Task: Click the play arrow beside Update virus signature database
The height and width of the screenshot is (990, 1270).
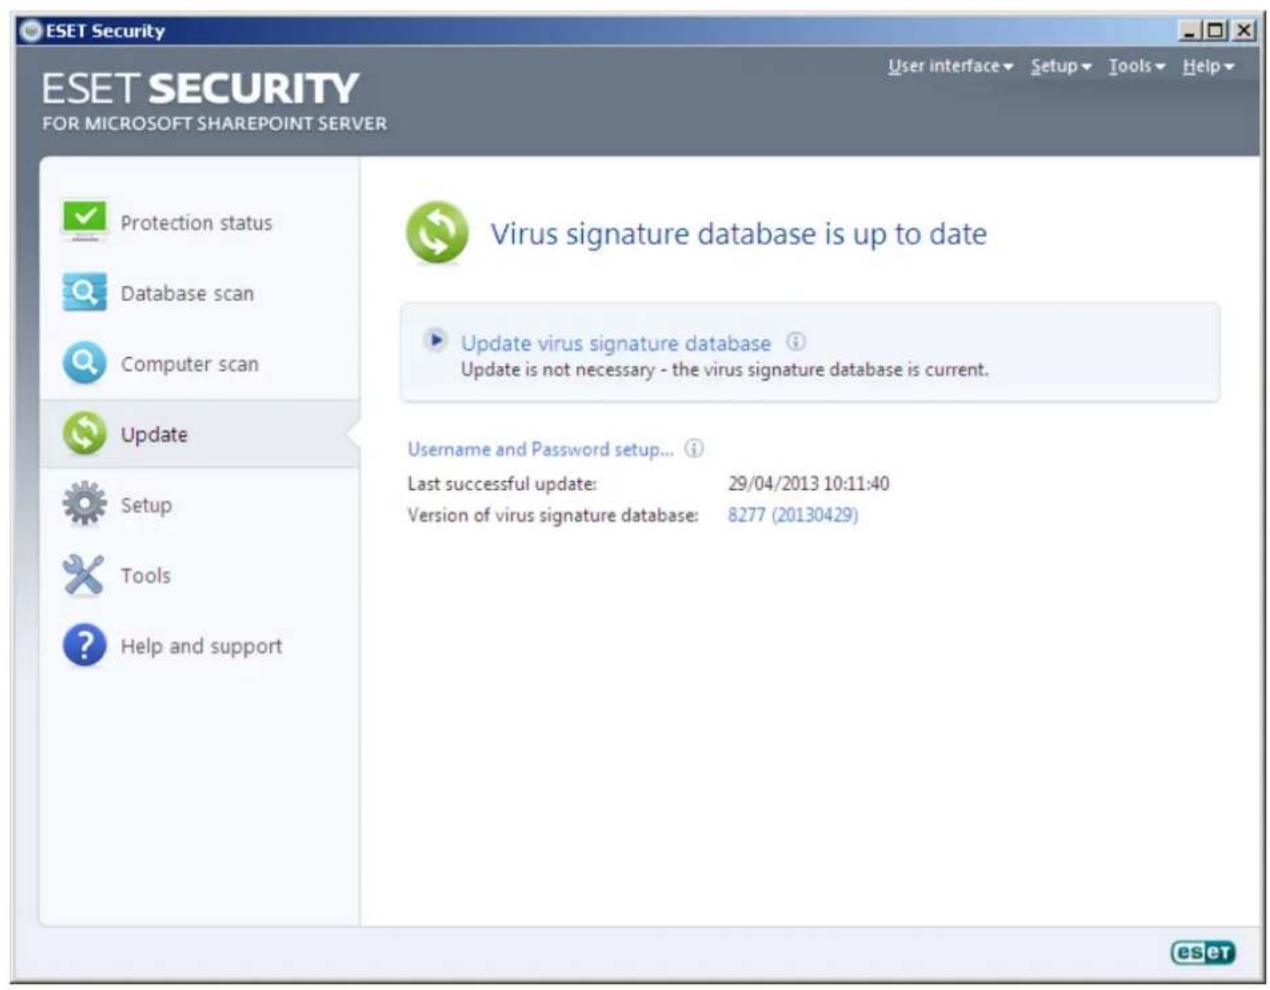Action: coord(435,340)
